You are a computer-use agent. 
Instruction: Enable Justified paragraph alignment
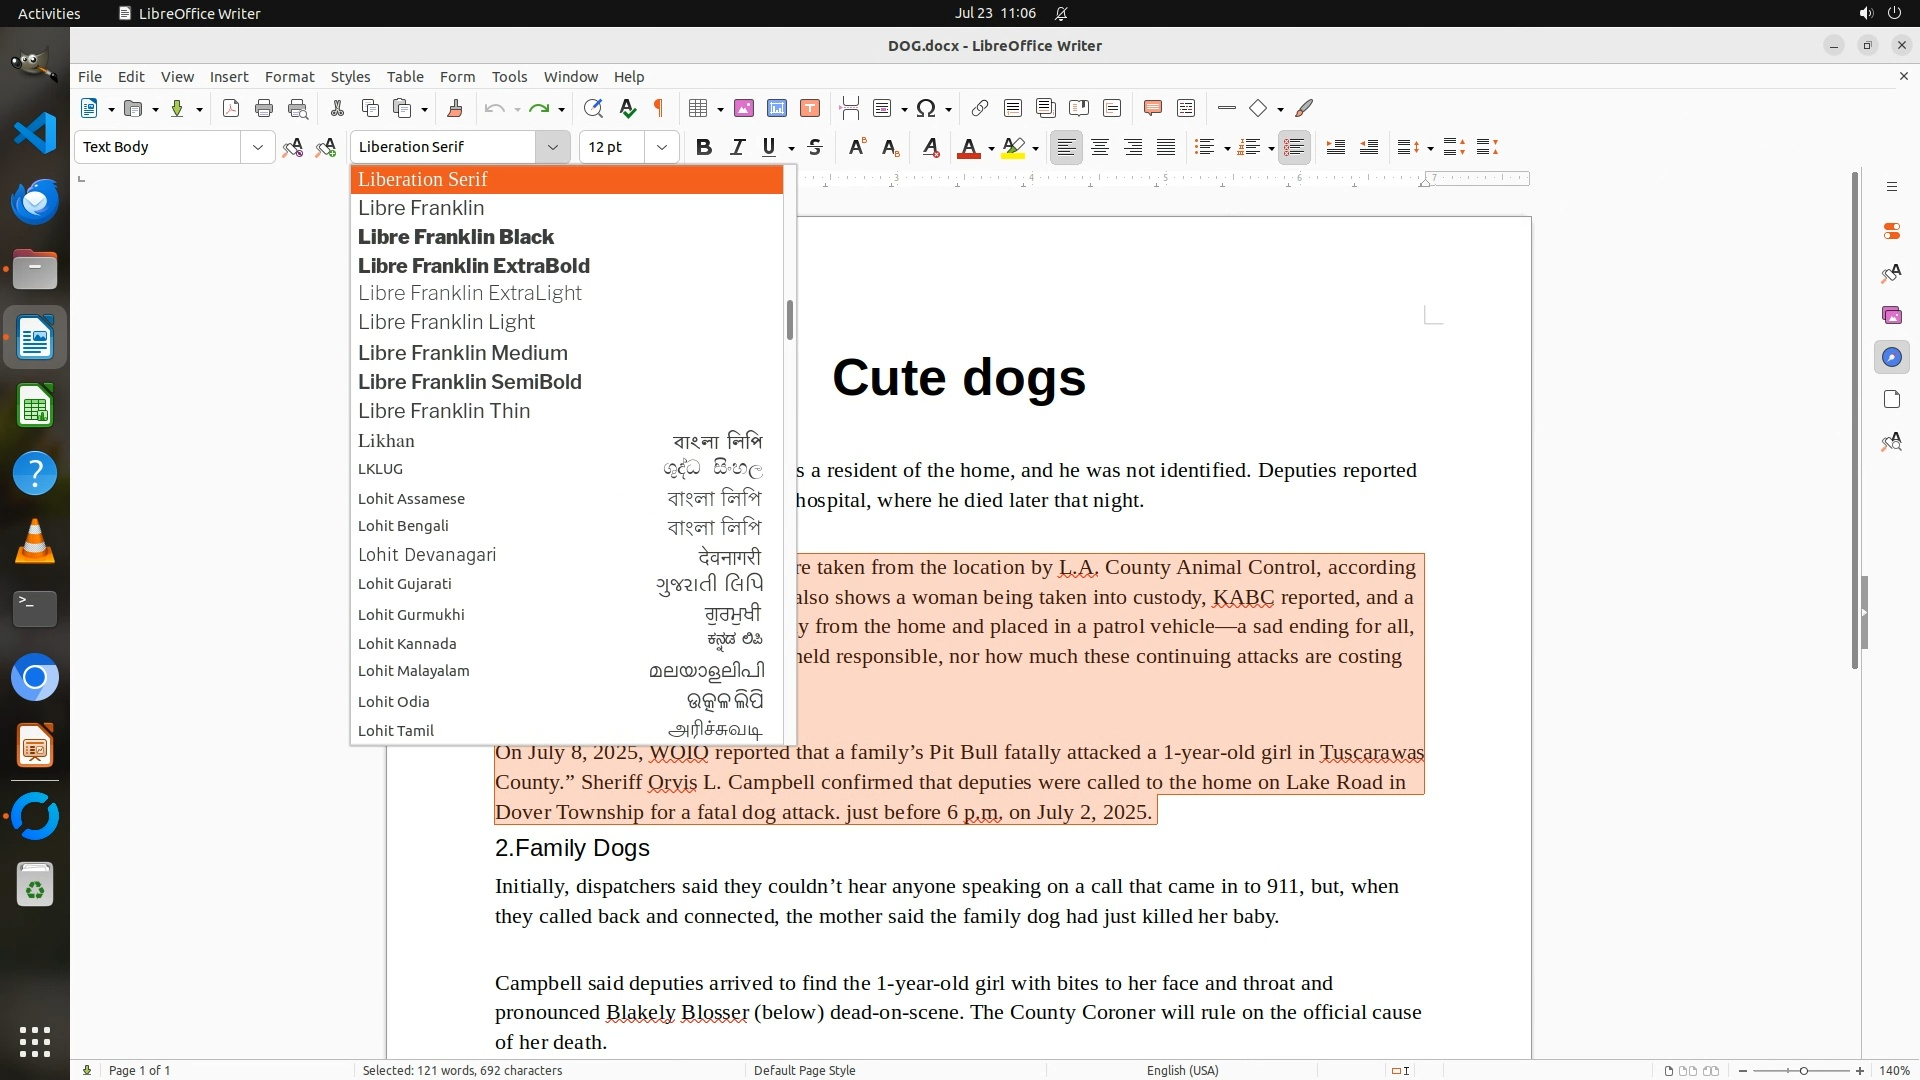point(1166,147)
